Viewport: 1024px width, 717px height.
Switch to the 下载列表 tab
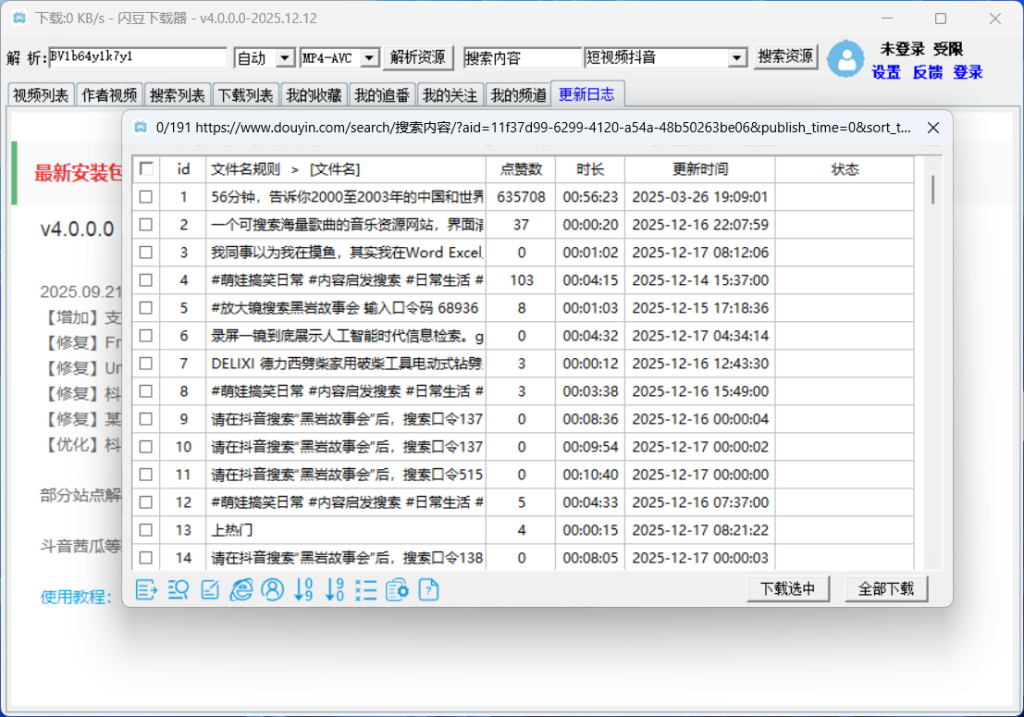[x=245, y=96]
